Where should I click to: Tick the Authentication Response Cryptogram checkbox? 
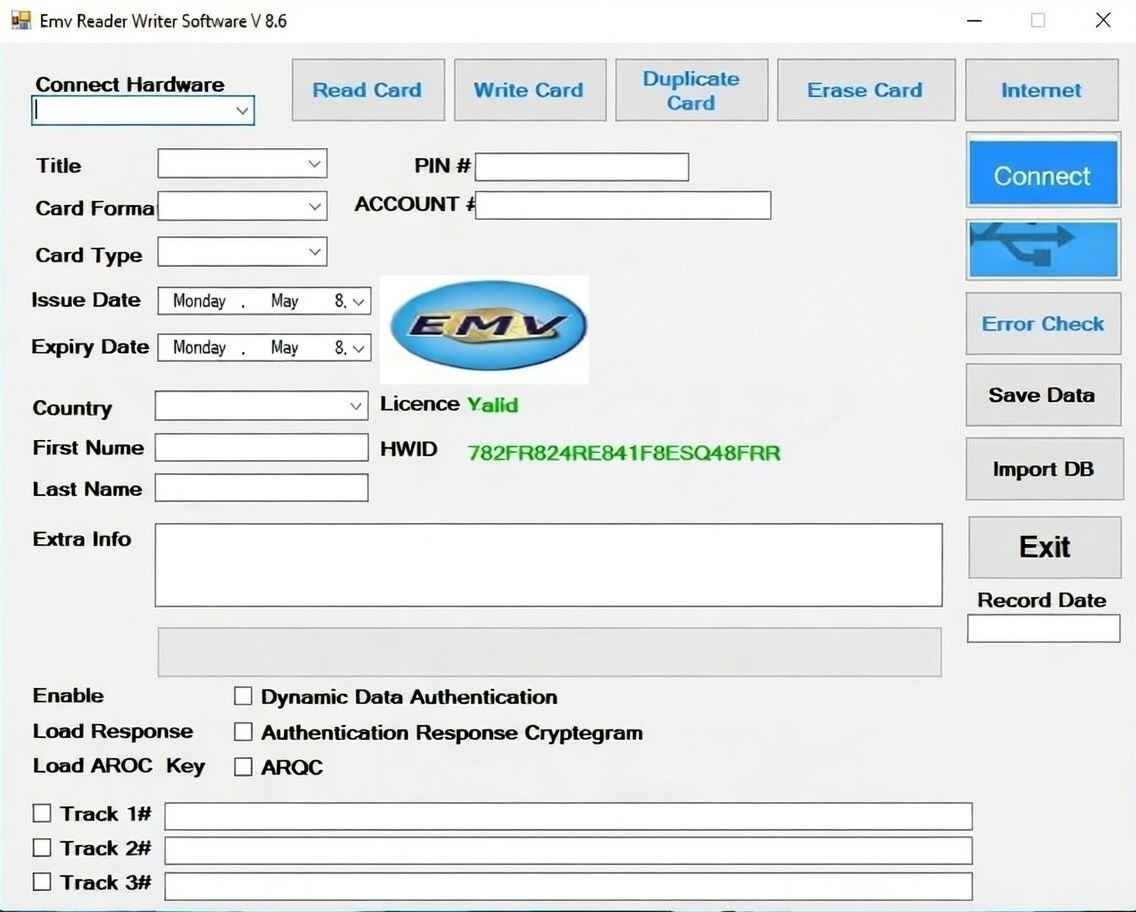(x=243, y=732)
